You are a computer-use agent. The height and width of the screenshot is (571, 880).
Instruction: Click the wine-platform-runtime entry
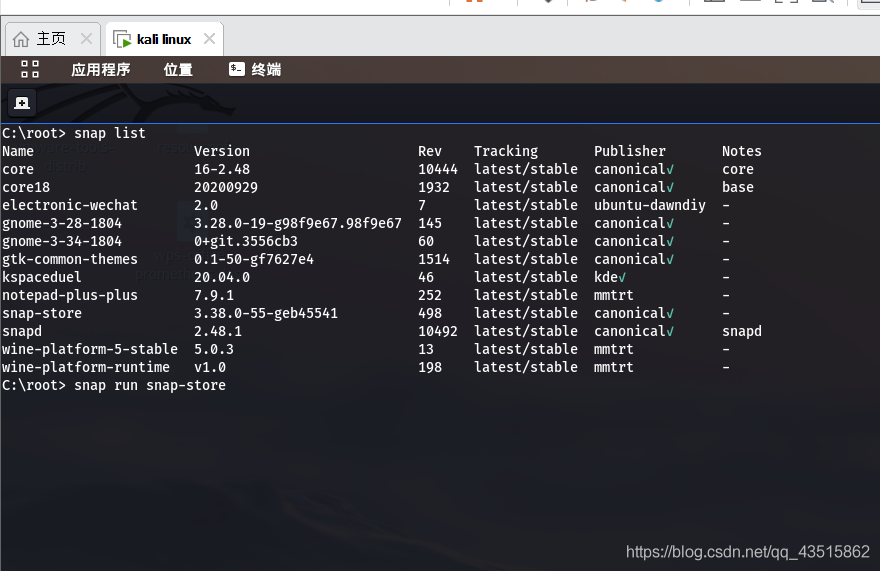click(86, 367)
